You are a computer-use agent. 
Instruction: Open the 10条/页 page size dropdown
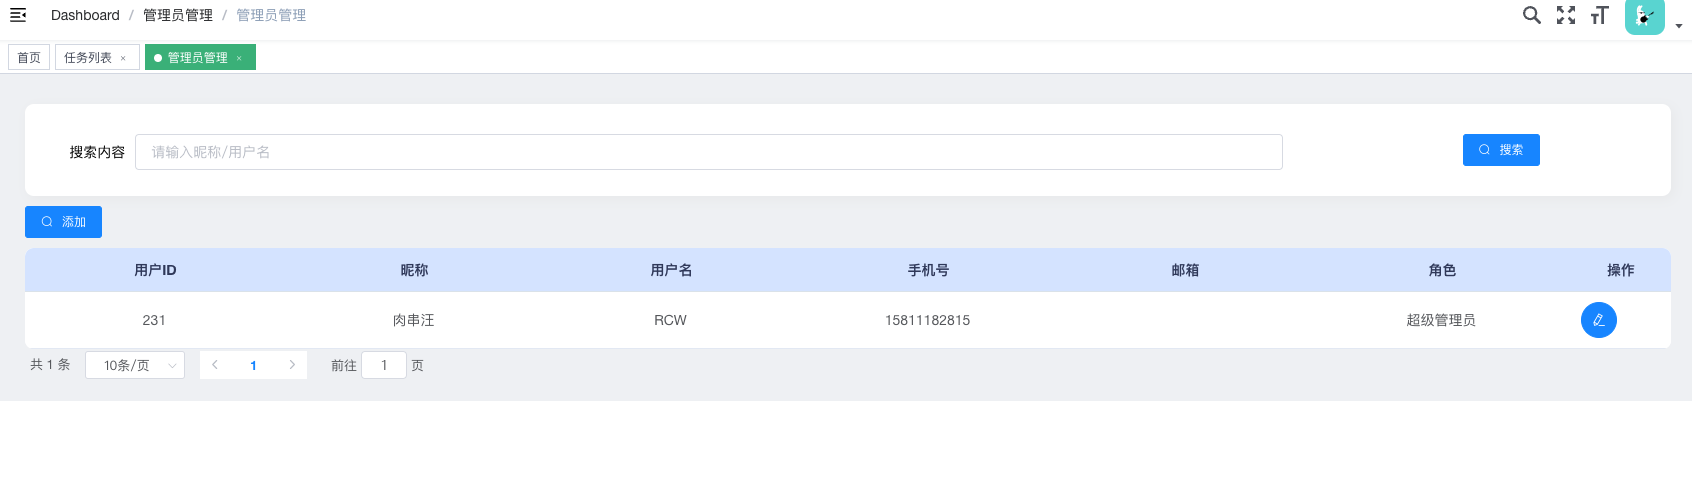[x=135, y=365]
